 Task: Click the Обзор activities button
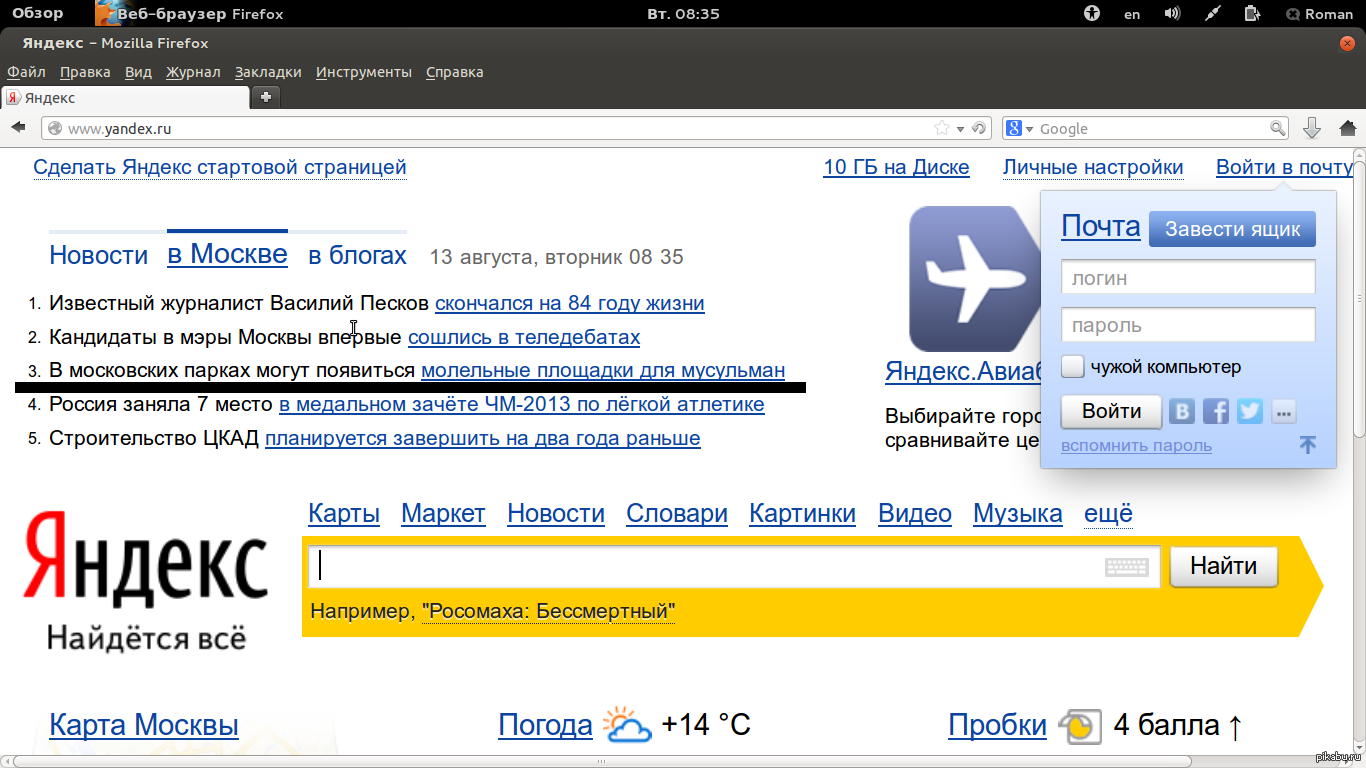pyautogui.click(x=39, y=13)
